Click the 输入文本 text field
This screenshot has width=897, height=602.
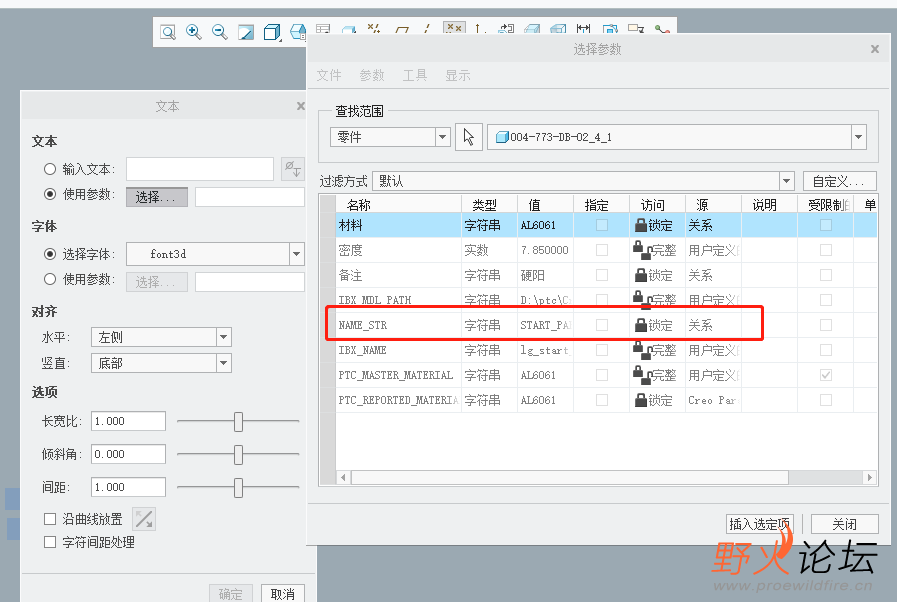click(200, 169)
